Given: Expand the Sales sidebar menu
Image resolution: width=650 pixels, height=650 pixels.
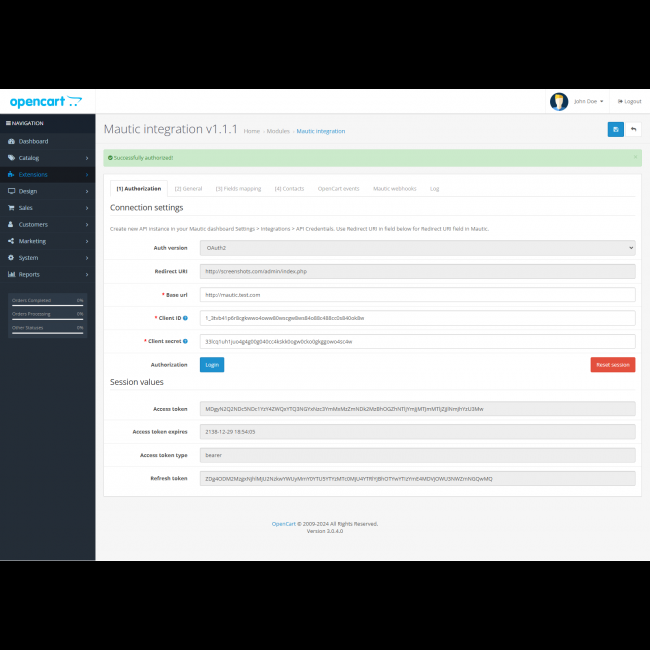Looking at the screenshot, I should [x=47, y=208].
